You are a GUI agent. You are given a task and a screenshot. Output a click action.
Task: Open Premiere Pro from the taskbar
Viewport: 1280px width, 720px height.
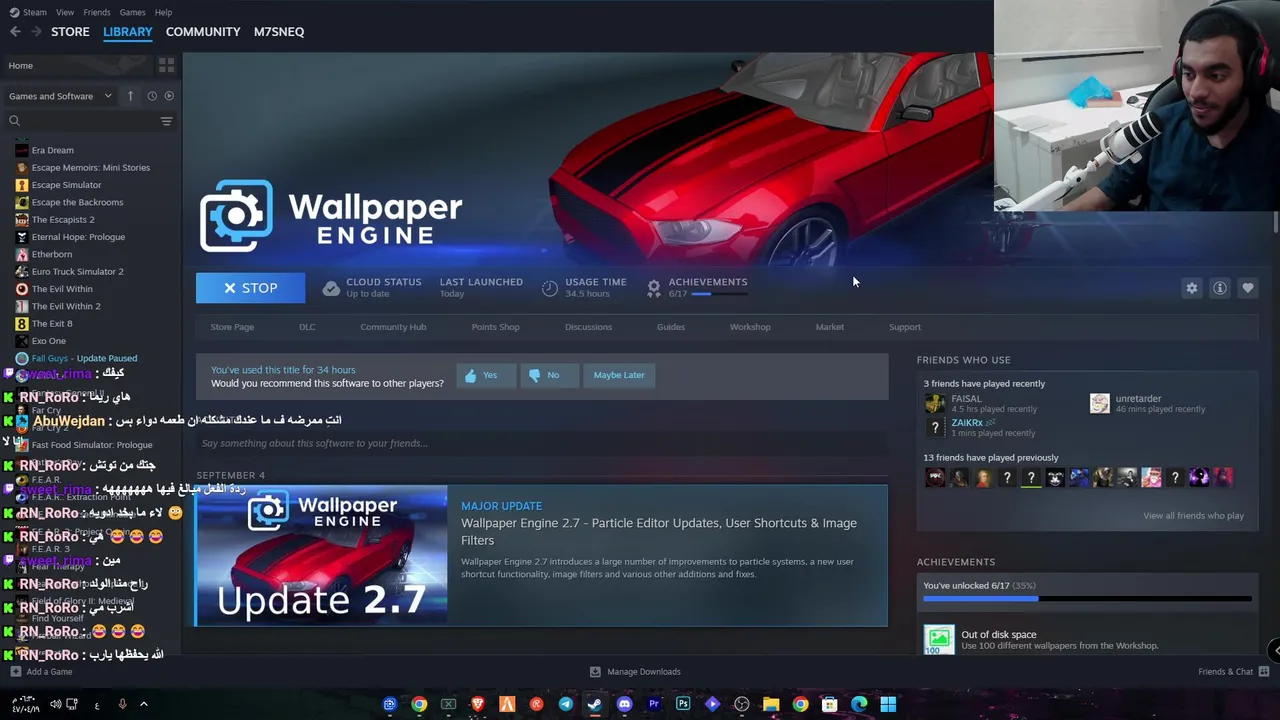pos(654,704)
